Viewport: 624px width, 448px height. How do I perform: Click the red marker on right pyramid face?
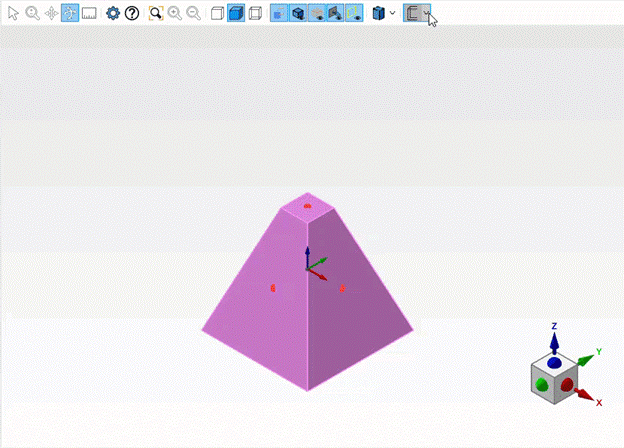[342, 288]
